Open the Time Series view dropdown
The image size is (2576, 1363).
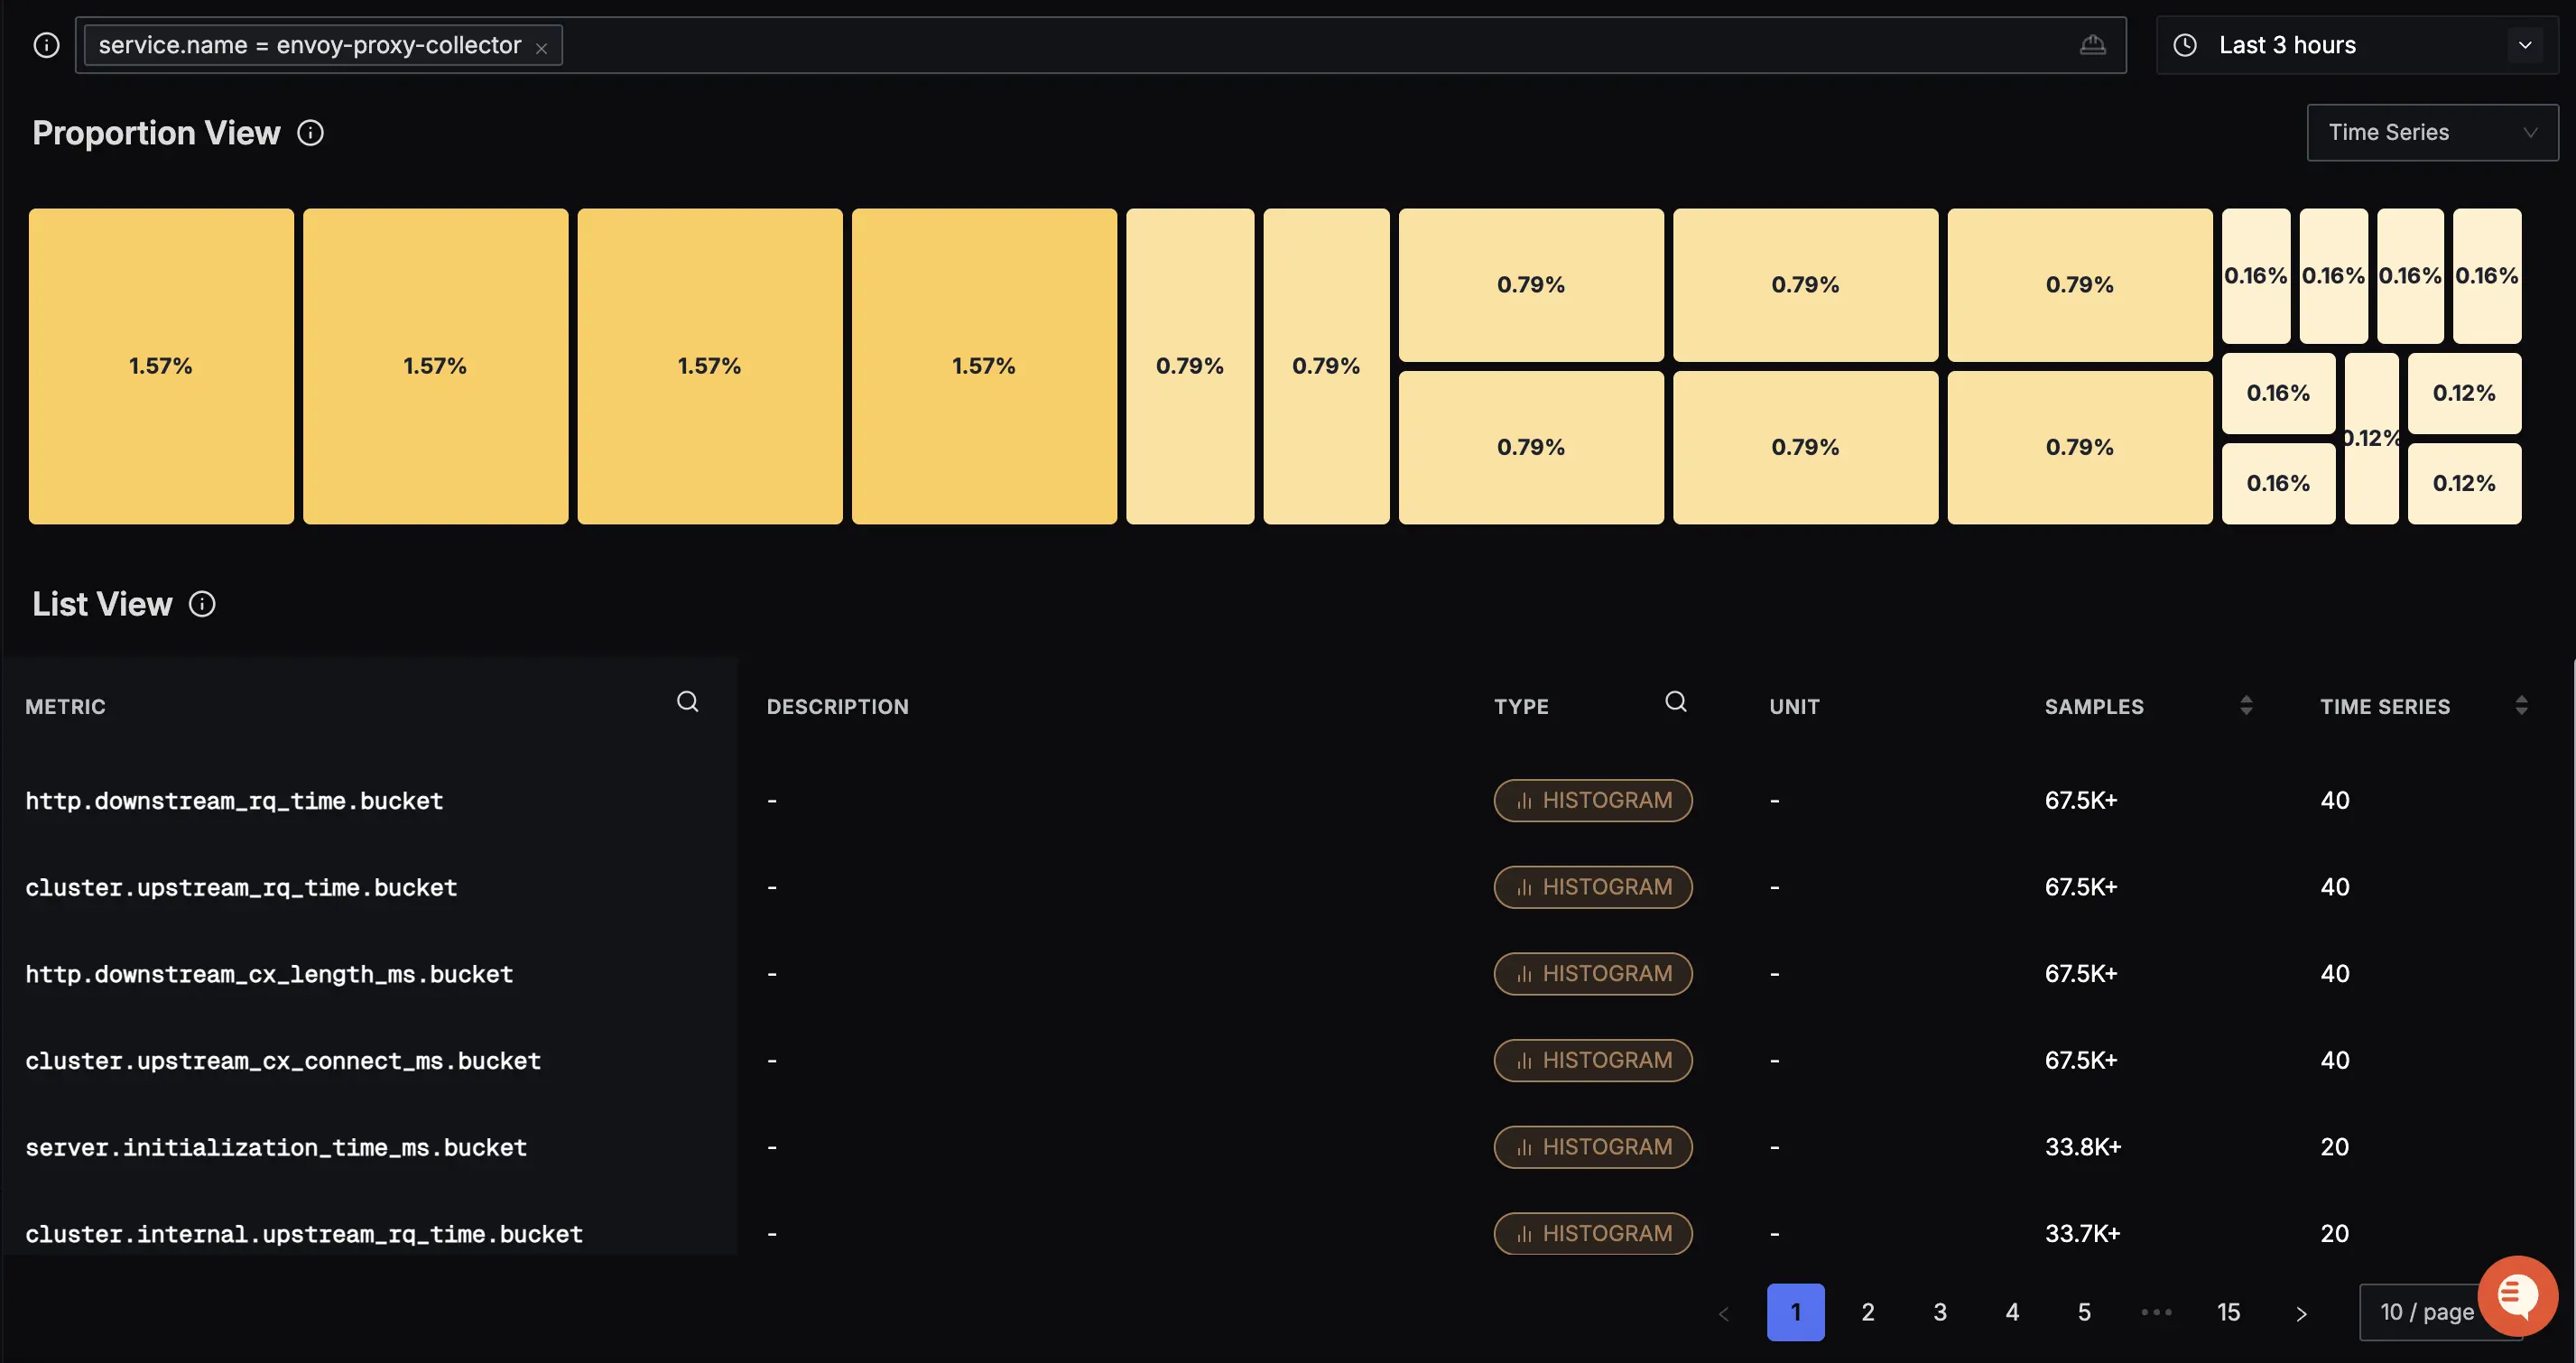(2432, 132)
